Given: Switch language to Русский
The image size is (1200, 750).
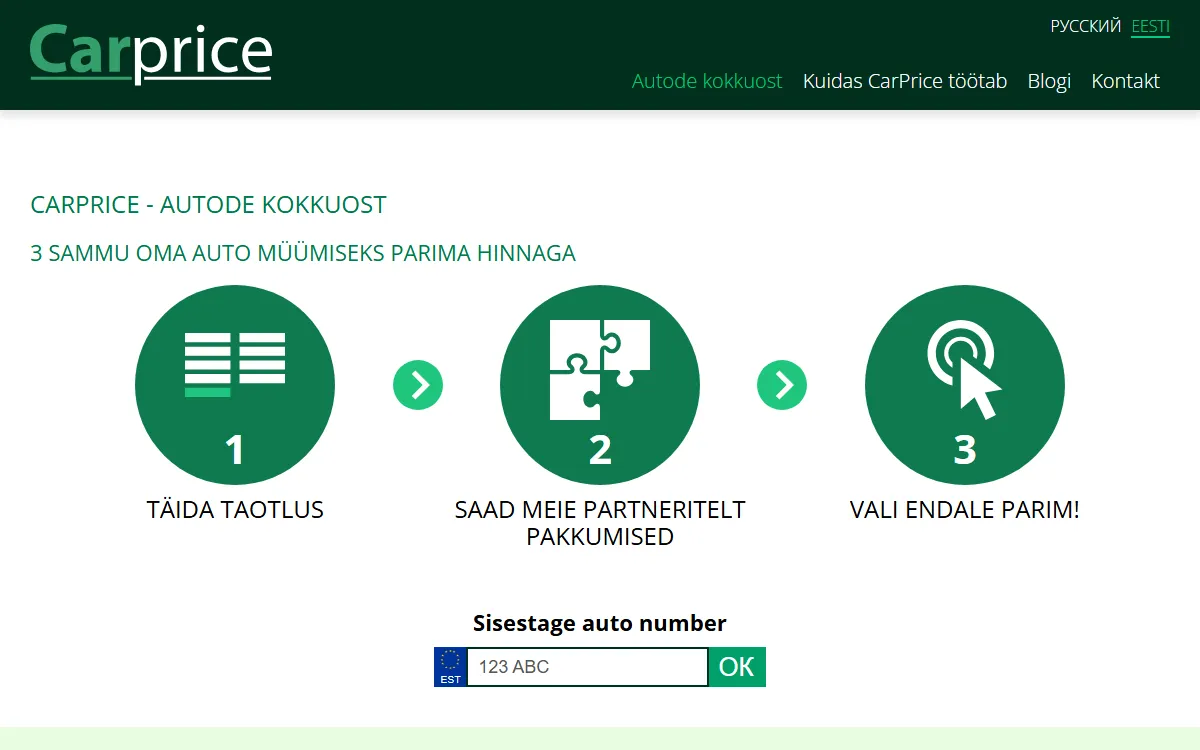Looking at the screenshot, I should point(1085,27).
